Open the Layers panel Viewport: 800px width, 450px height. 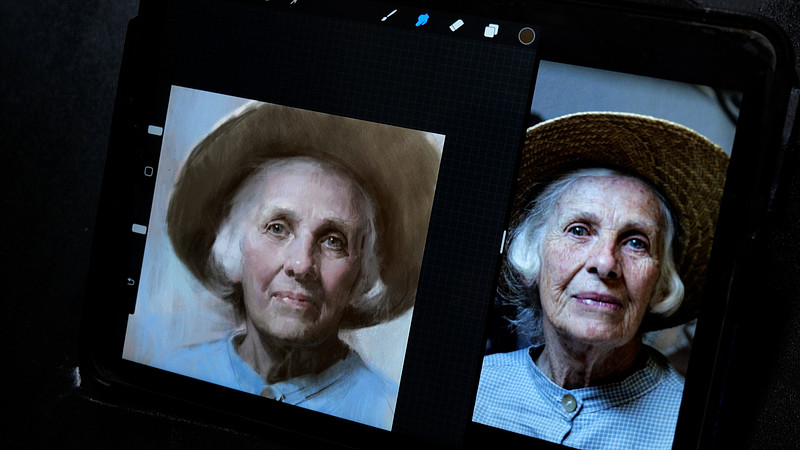(491, 30)
